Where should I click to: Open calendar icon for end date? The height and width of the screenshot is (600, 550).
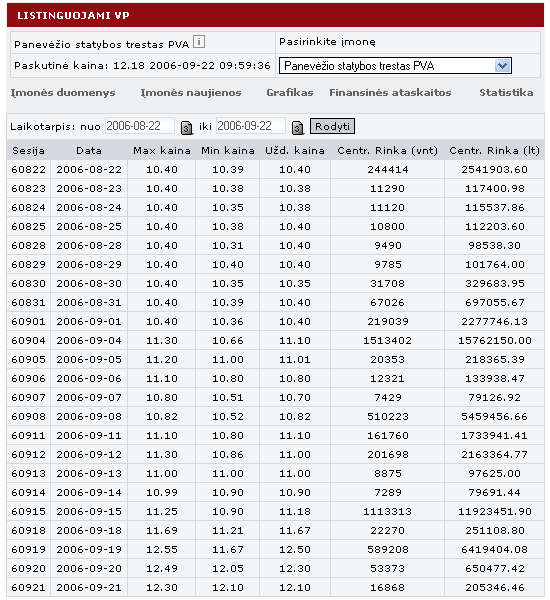(297, 127)
